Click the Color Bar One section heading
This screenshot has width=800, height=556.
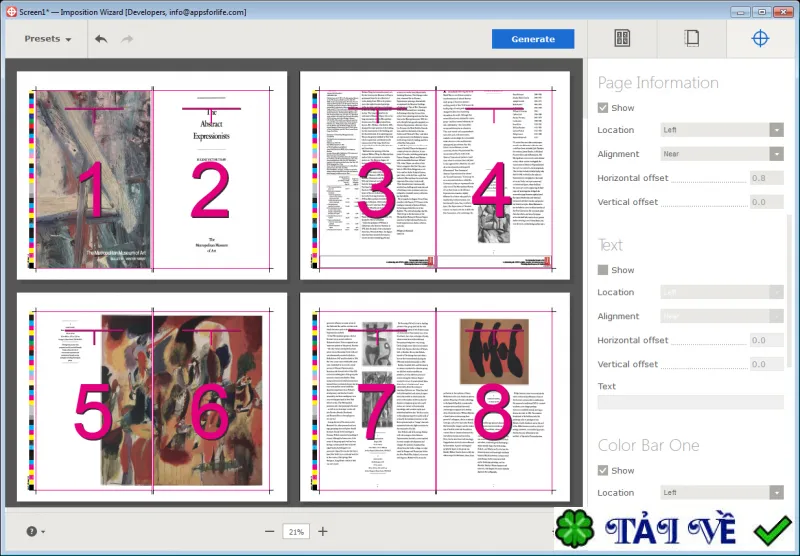point(648,445)
